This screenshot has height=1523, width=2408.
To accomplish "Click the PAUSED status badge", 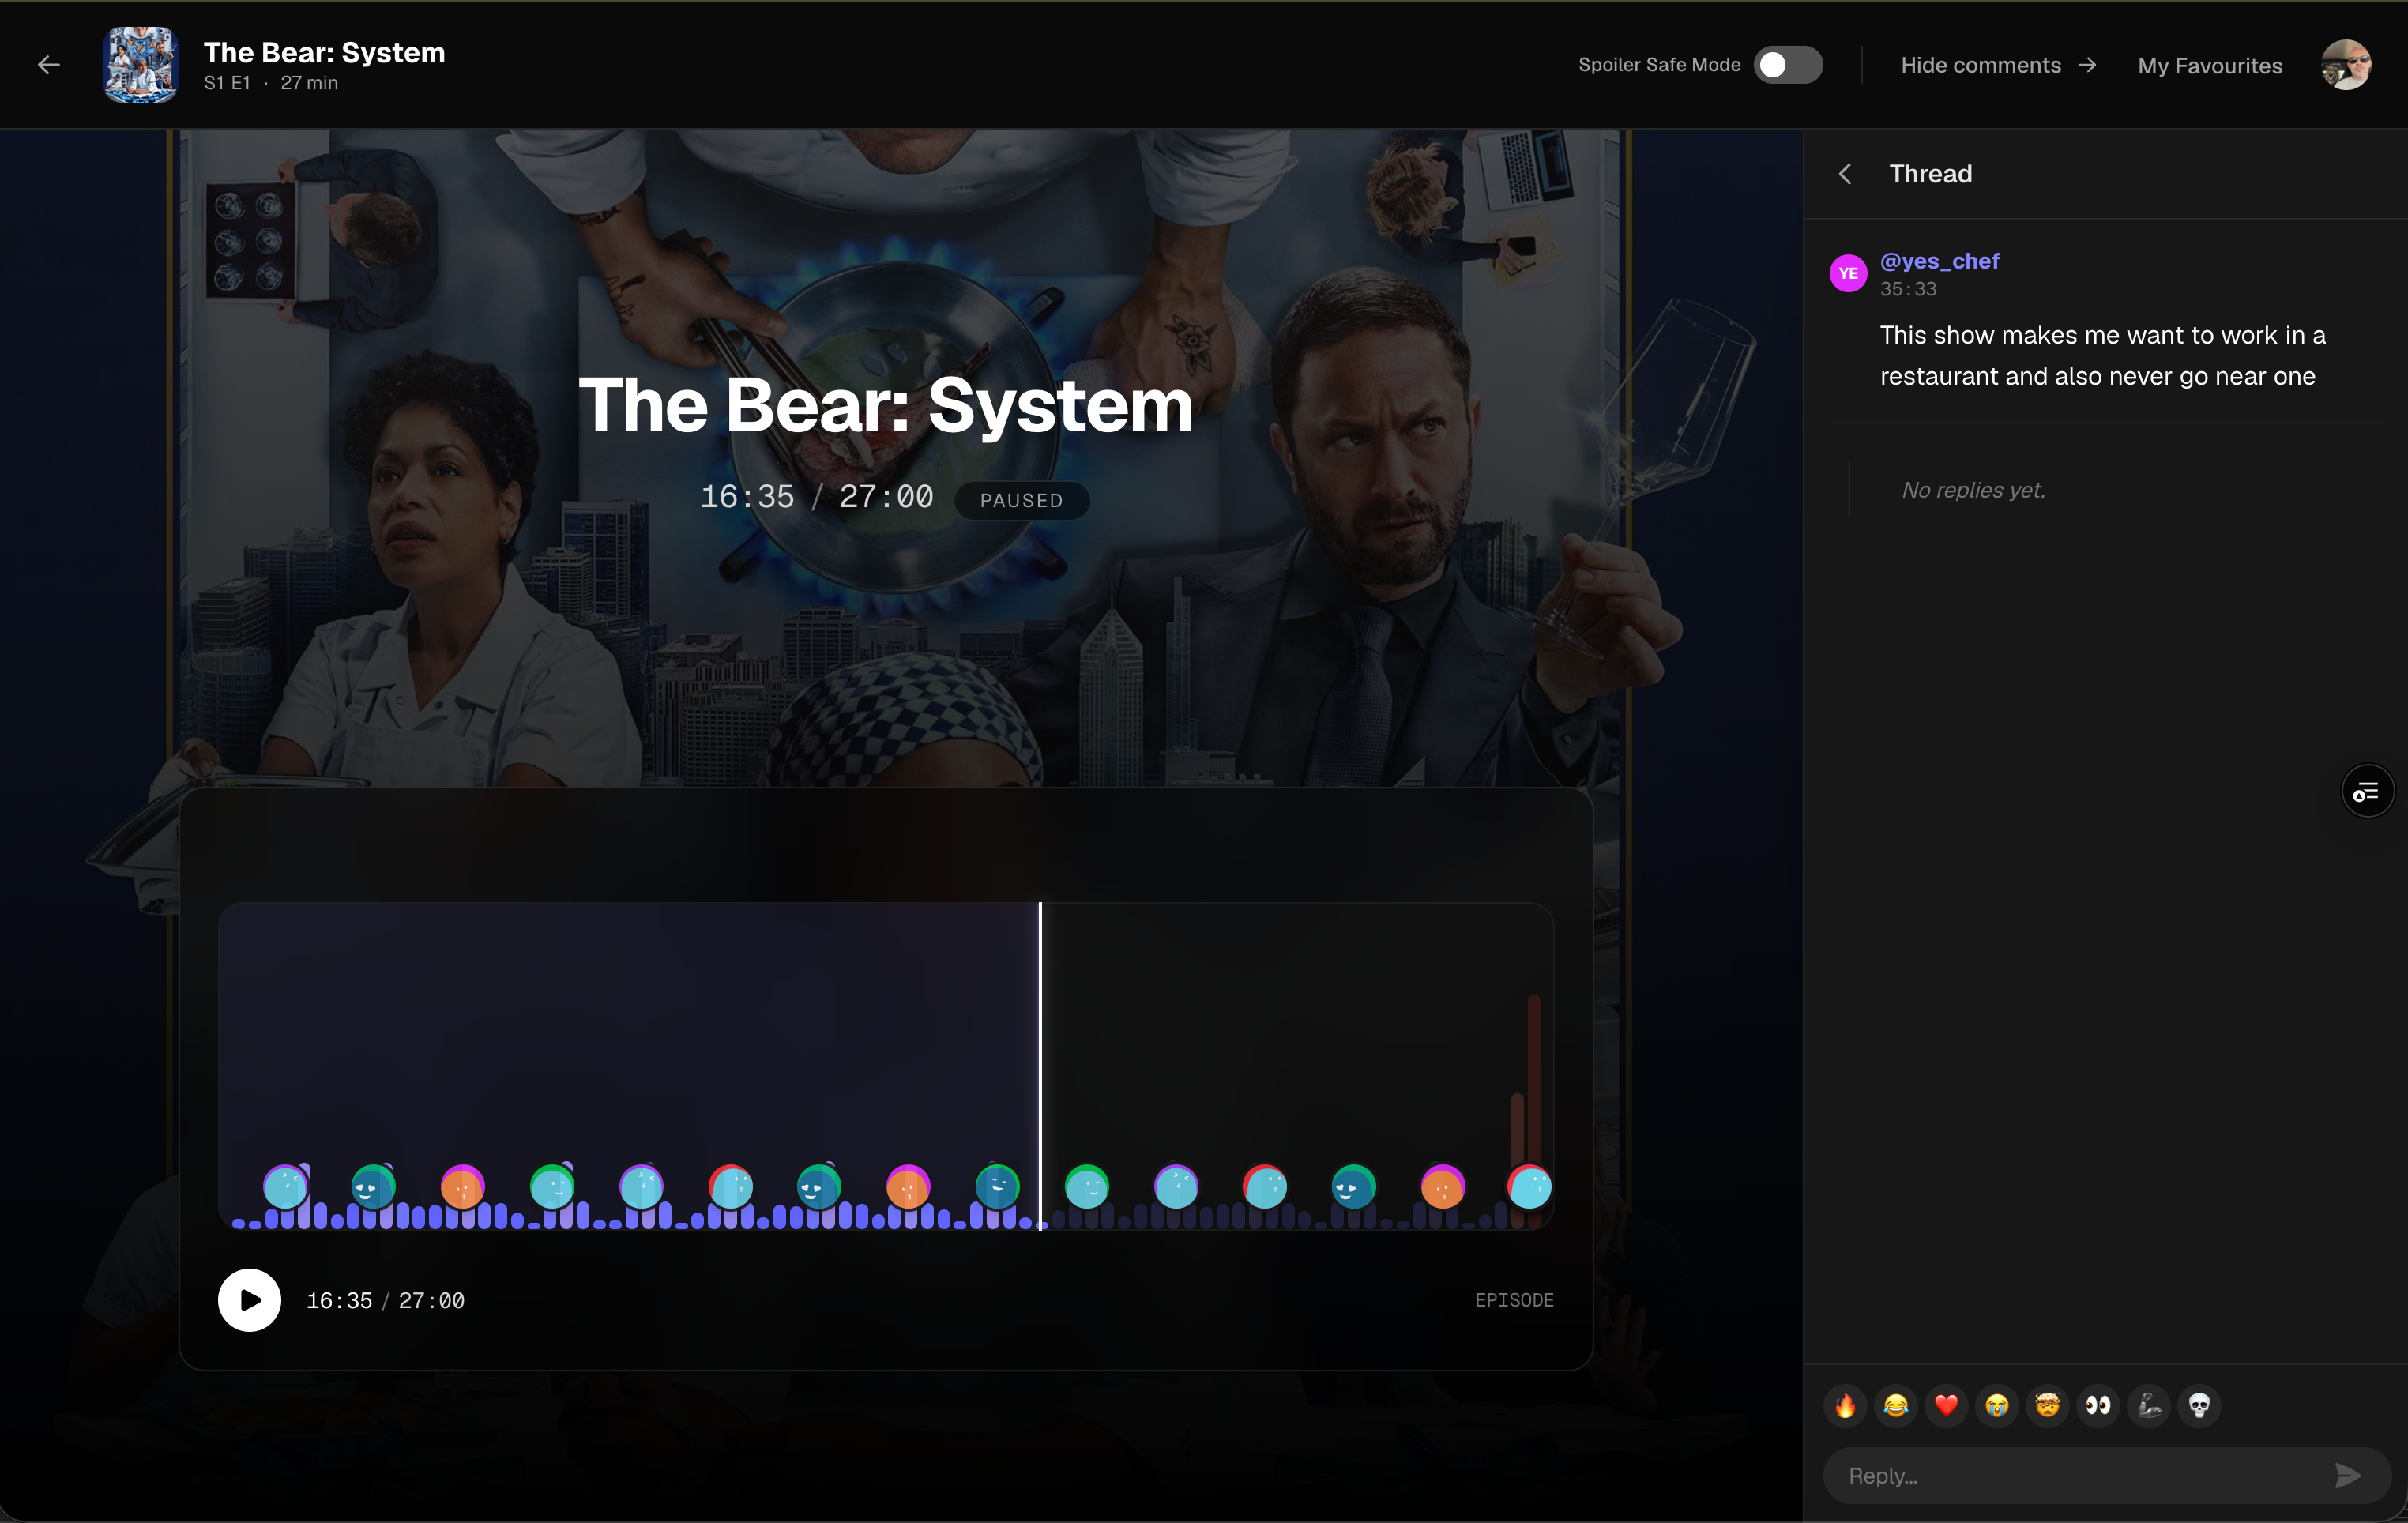I will pos(1021,501).
